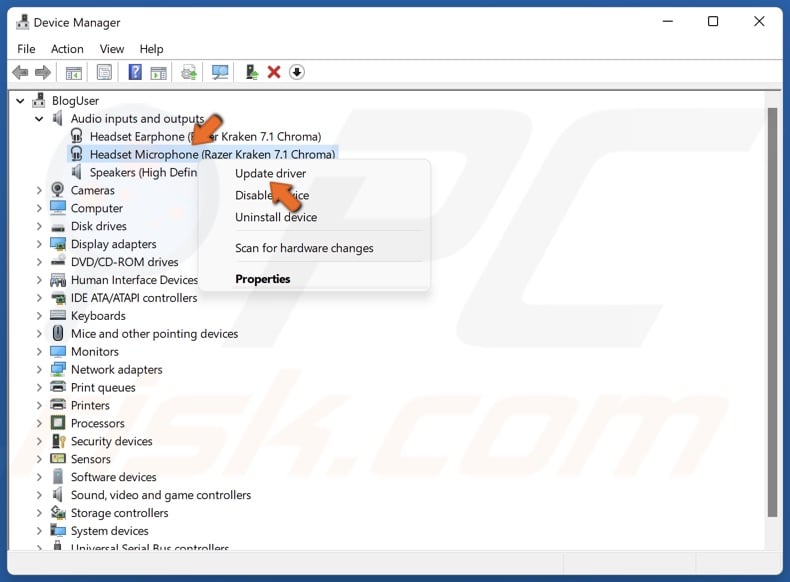Select the Software devices label
The height and width of the screenshot is (582, 790).
pos(113,477)
